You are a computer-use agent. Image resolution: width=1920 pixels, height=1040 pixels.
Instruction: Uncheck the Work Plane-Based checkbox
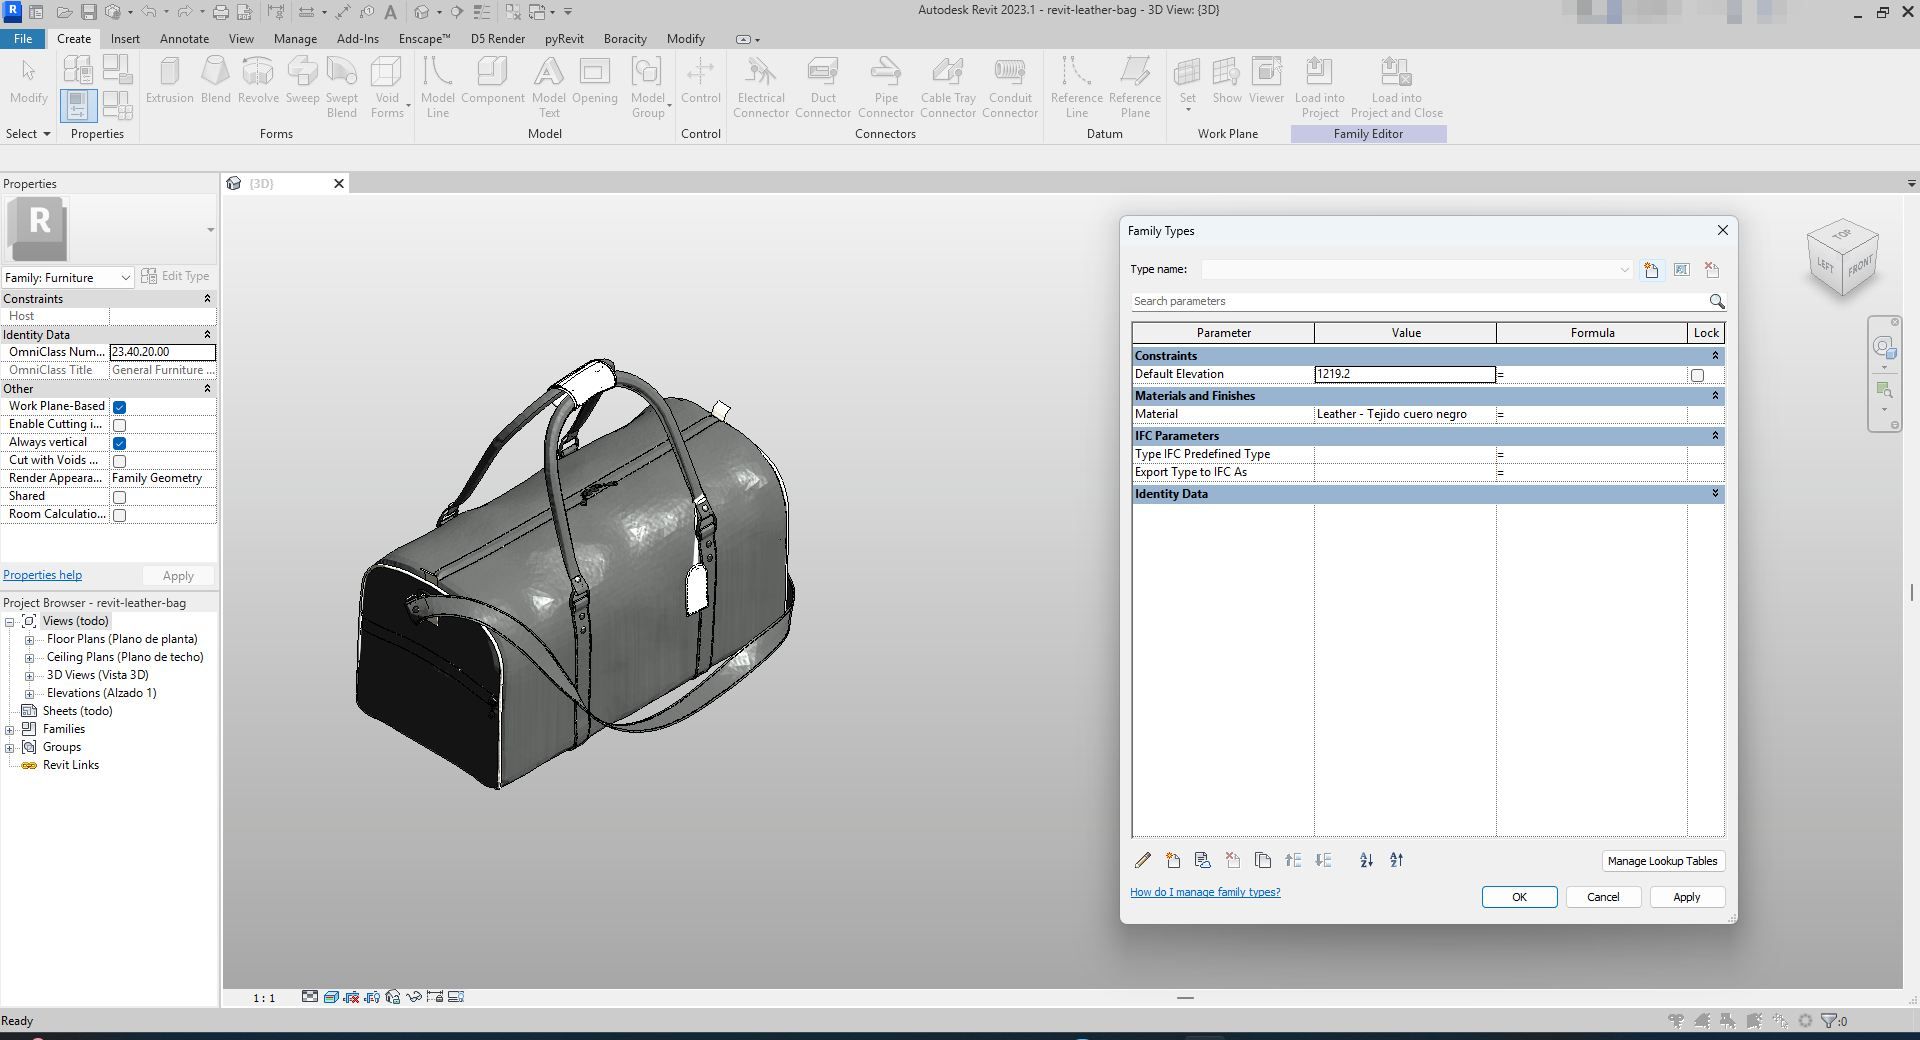point(119,407)
